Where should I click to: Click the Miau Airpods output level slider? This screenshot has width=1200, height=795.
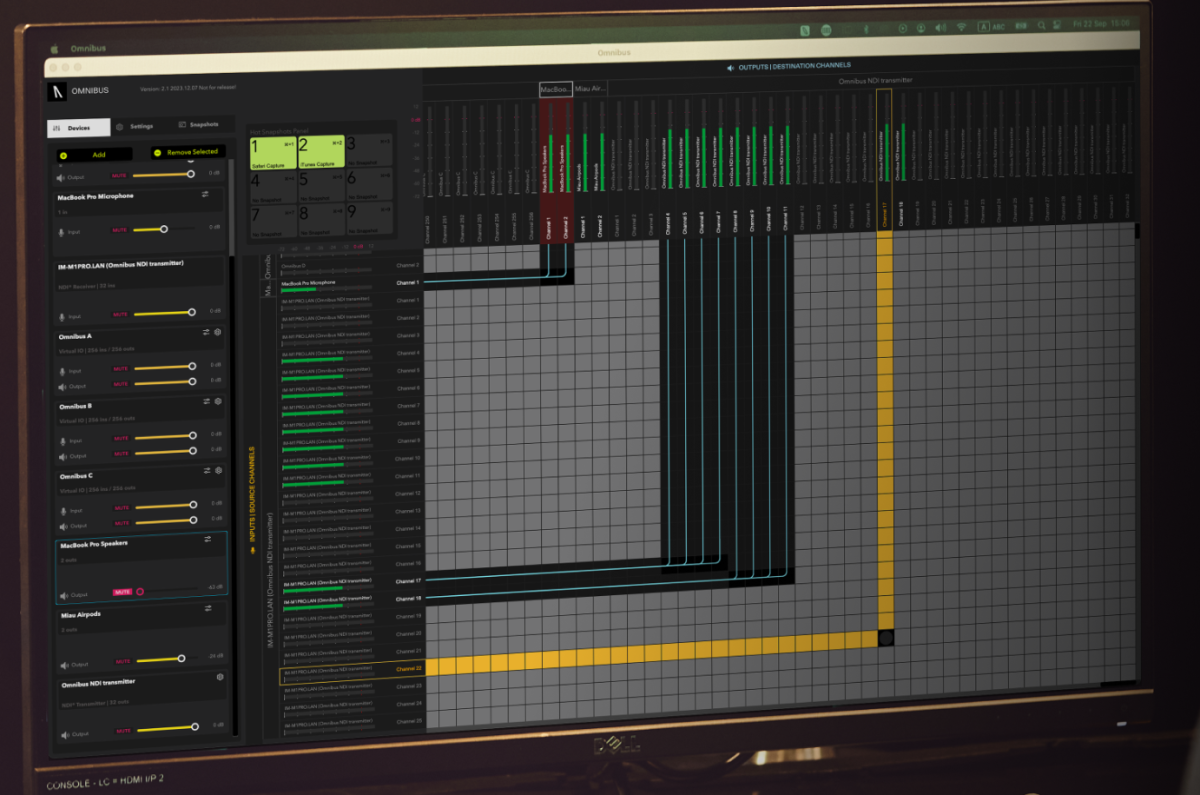tap(168, 660)
